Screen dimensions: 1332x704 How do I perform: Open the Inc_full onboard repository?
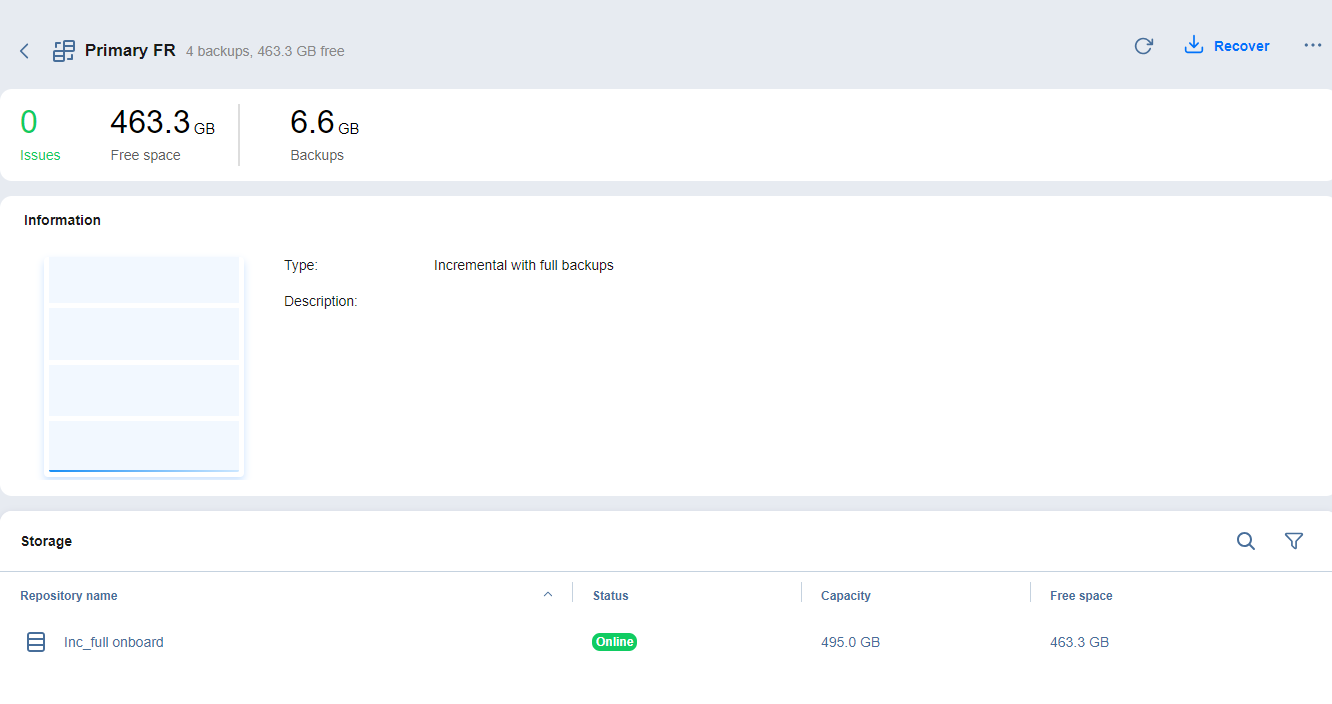tap(114, 642)
